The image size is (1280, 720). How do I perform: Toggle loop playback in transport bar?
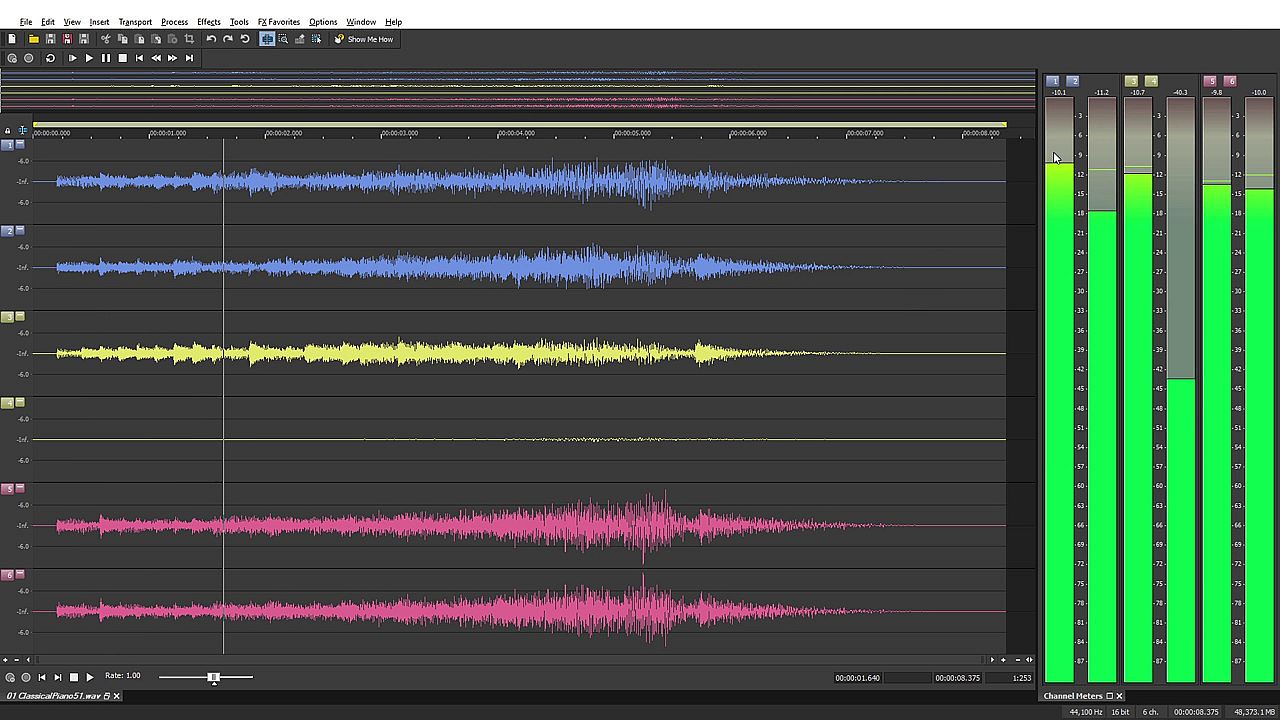[x=50, y=58]
